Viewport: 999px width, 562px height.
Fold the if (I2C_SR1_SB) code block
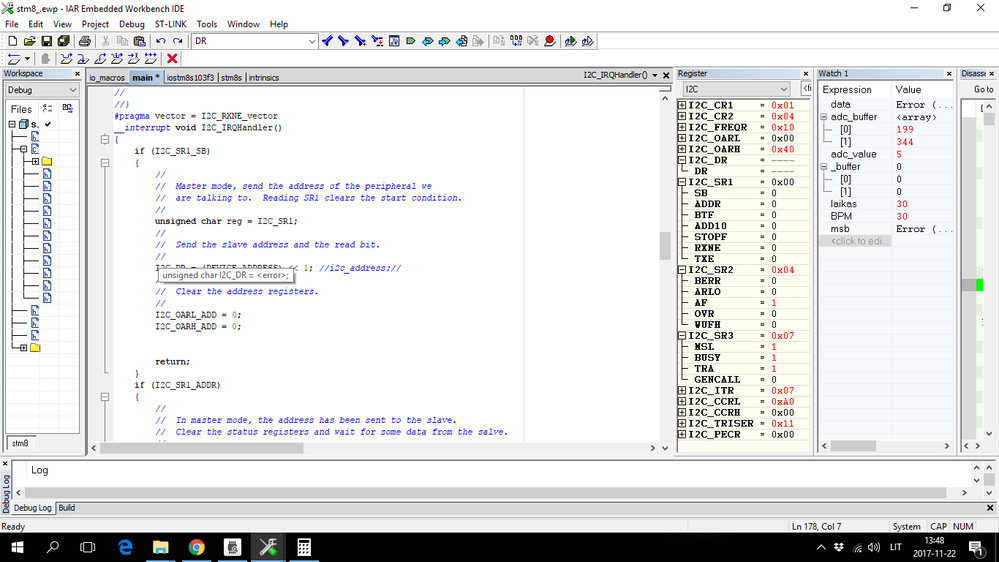105,162
